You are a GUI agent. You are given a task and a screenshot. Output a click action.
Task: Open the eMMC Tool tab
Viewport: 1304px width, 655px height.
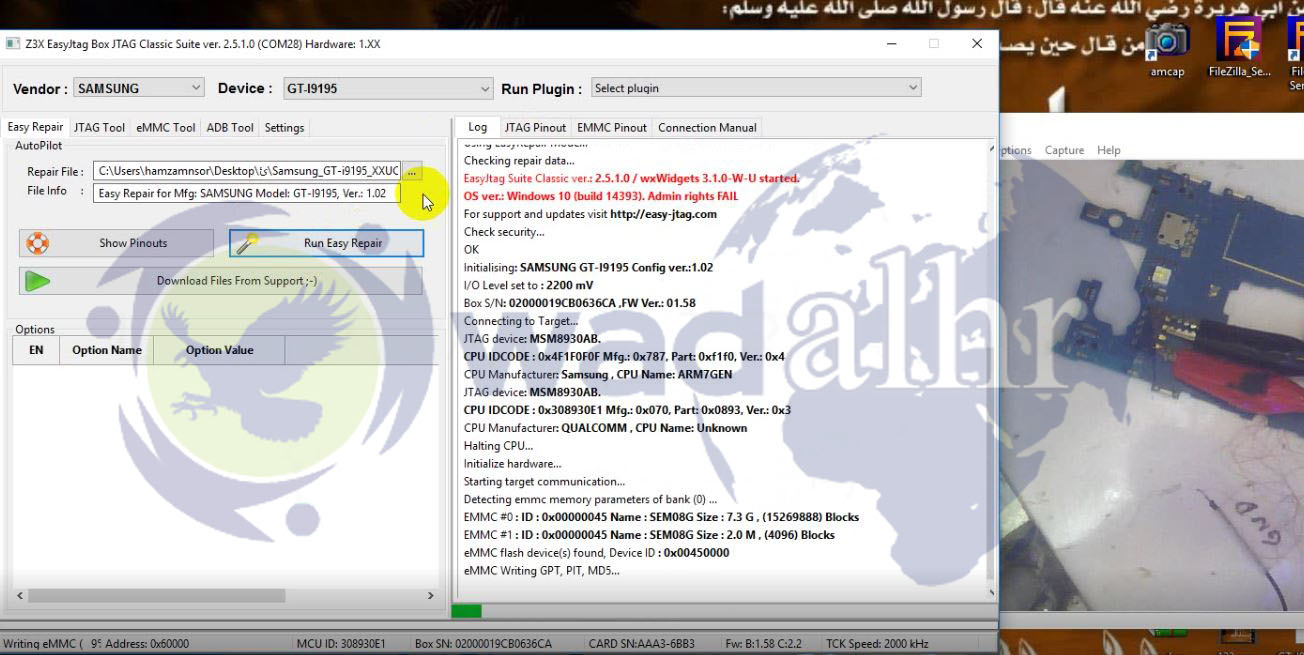pyautogui.click(x=166, y=127)
